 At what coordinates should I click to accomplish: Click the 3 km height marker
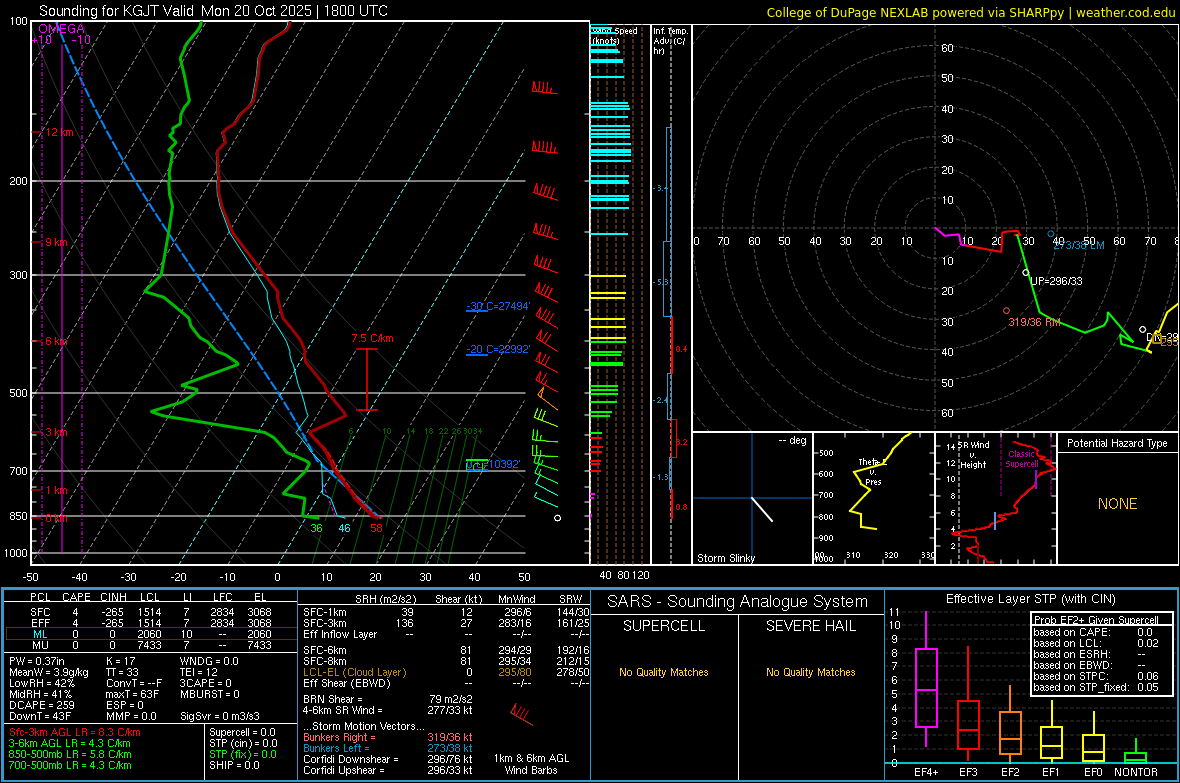point(56,432)
